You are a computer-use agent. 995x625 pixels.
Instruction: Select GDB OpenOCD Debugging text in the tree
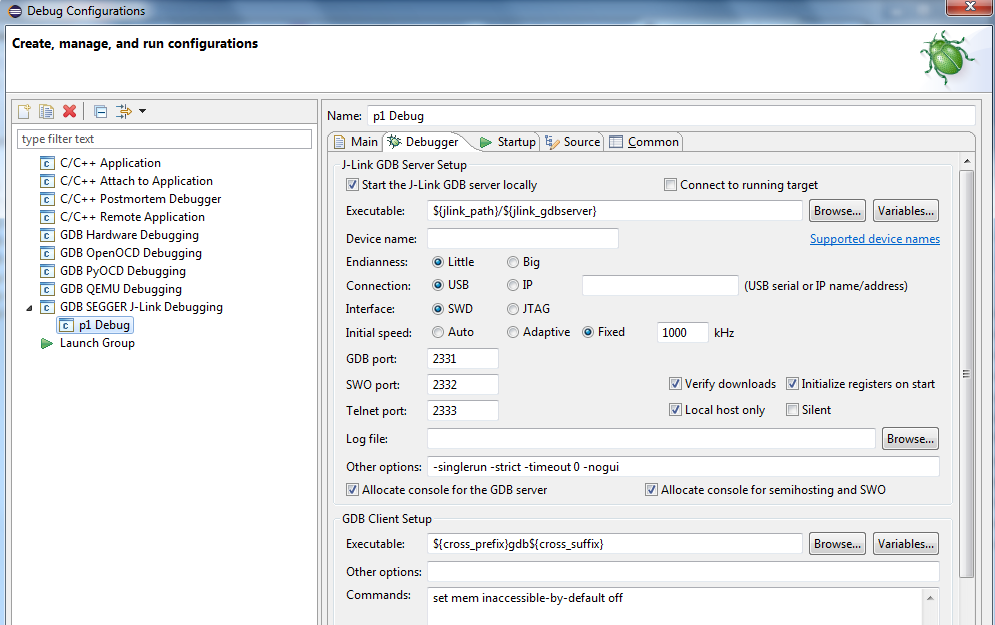[x=131, y=253]
